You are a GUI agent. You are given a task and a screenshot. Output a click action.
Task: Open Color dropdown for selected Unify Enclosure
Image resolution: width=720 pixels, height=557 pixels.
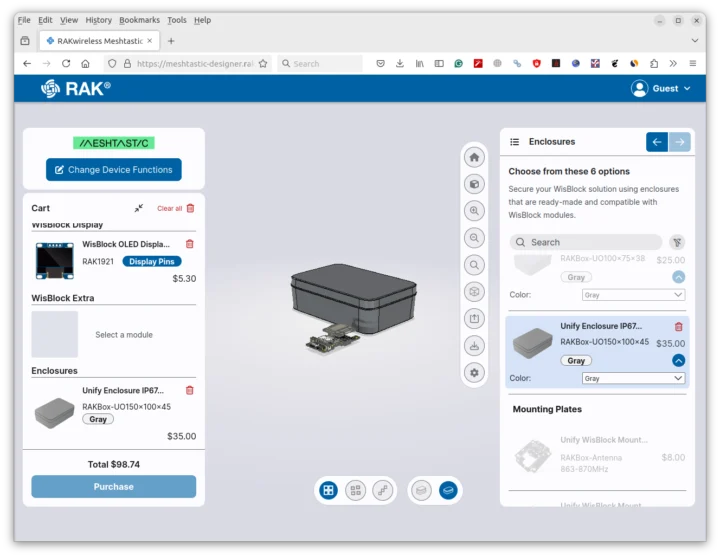coord(633,378)
